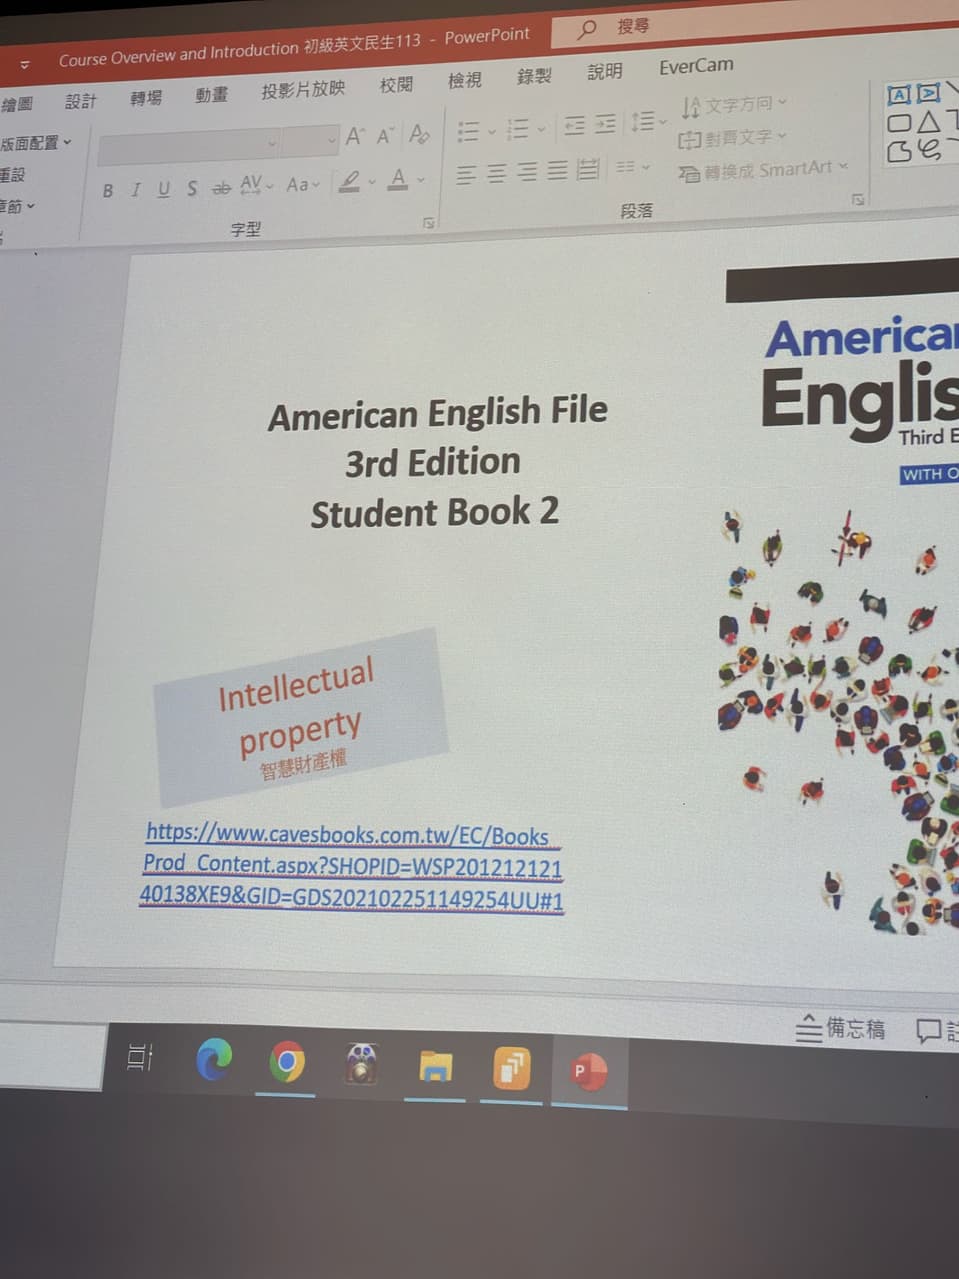This screenshot has width=959, height=1279.
Task: Switch to 投影片放映 slide show tab
Action: (303, 89)
